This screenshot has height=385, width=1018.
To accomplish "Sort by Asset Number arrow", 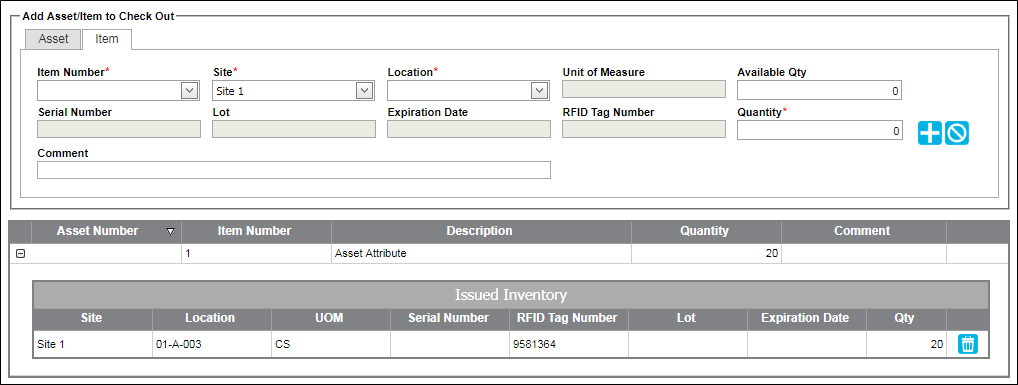I will click(x=170, y=231).
